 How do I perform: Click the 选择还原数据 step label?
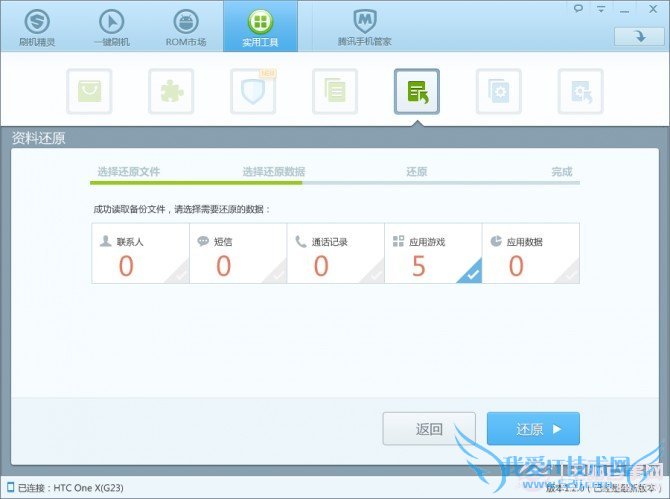point(274,172)
